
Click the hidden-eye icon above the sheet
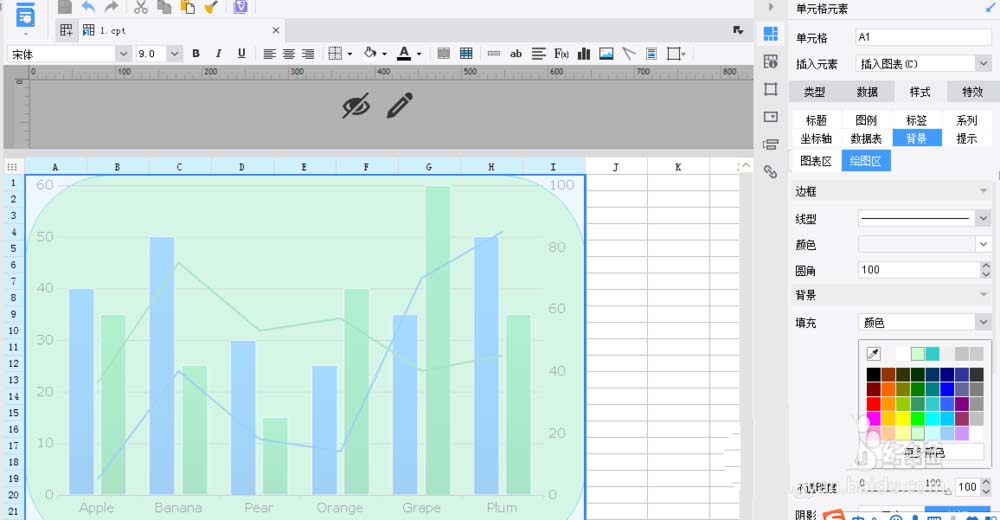tap(356, 106)
